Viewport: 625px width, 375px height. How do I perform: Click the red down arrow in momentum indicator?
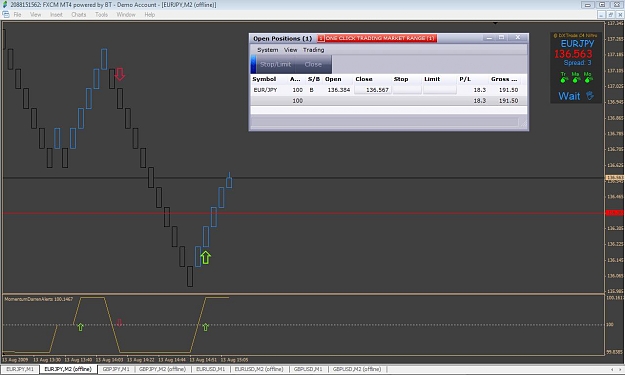119,322
